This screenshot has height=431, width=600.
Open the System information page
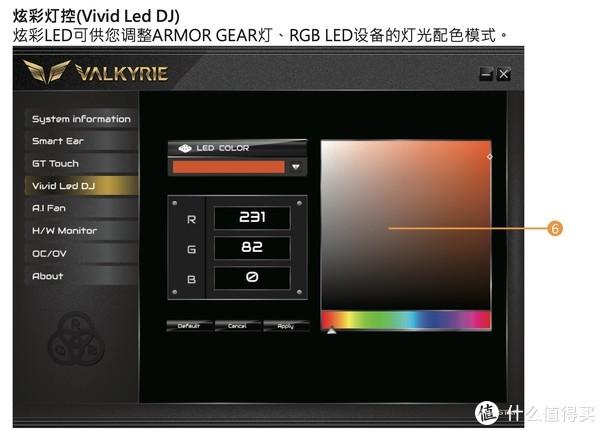81,119
